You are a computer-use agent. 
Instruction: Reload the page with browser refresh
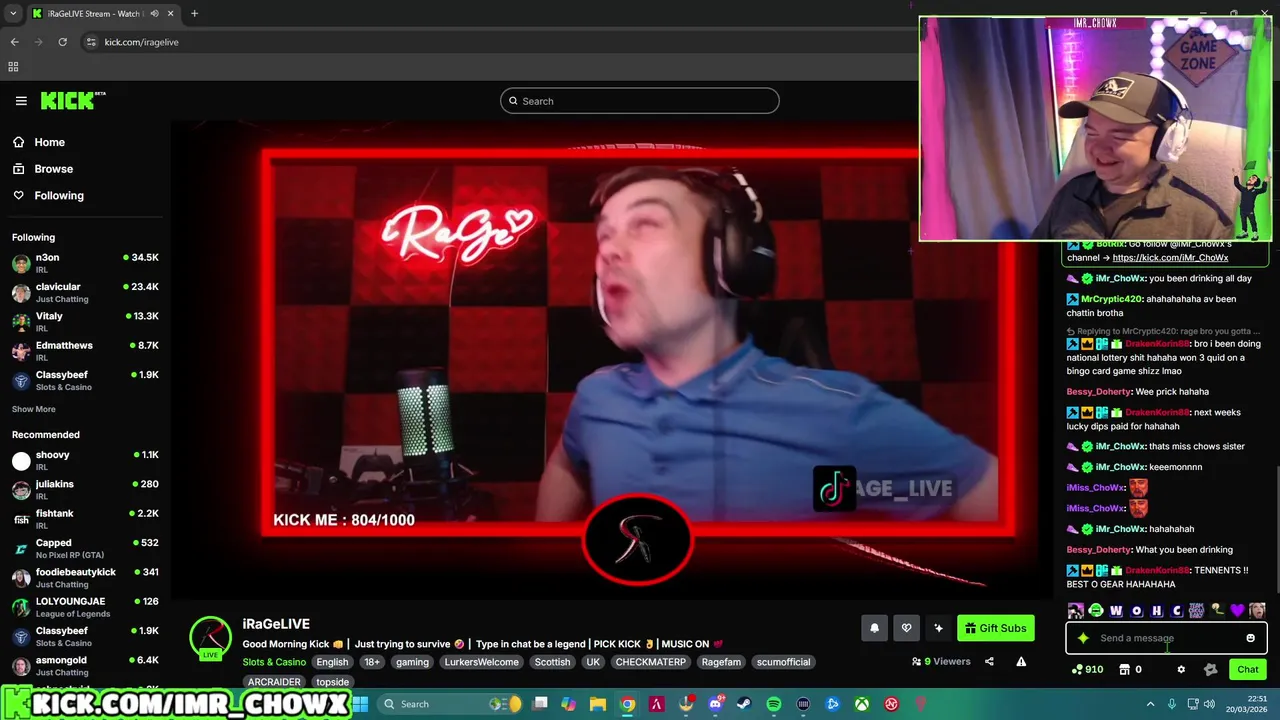click(x=62, y=42)
